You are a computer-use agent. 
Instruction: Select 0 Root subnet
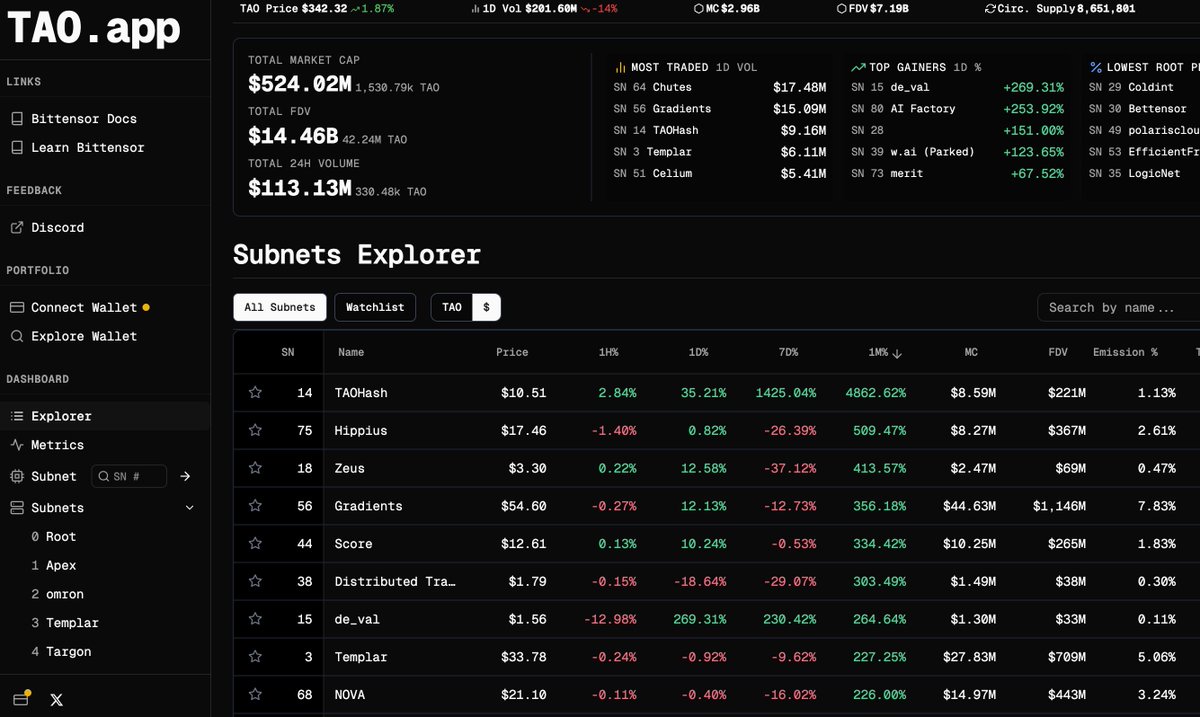[54, 537]
